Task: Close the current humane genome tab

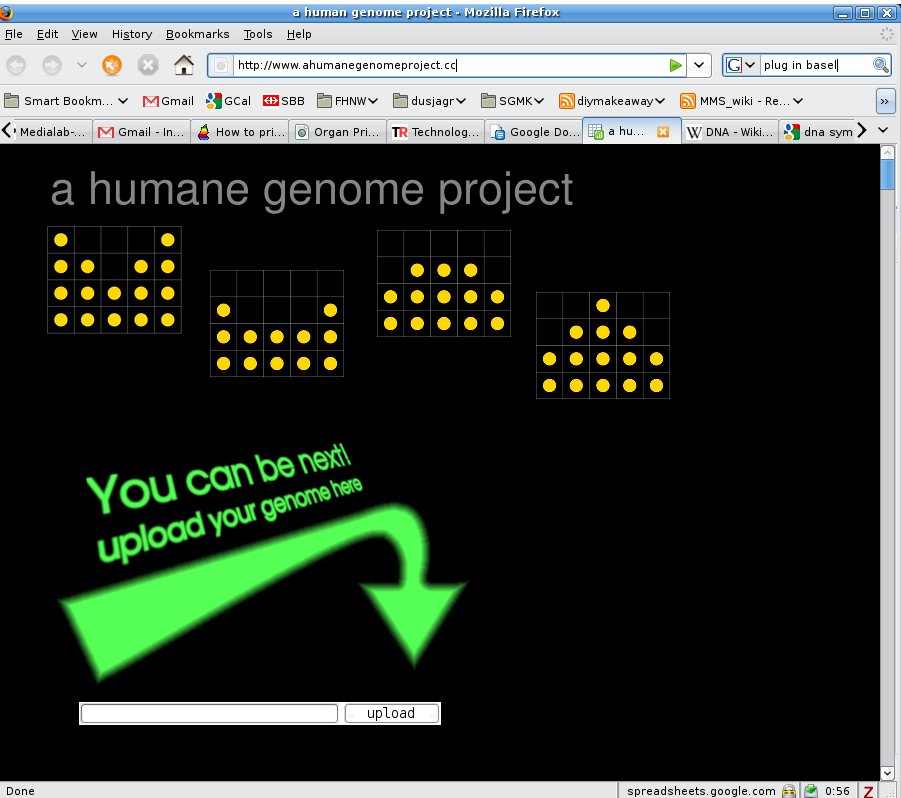Action: (662, 131)
